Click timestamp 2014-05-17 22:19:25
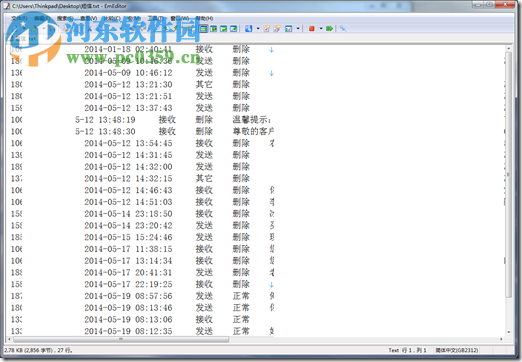 pos(128,284)
